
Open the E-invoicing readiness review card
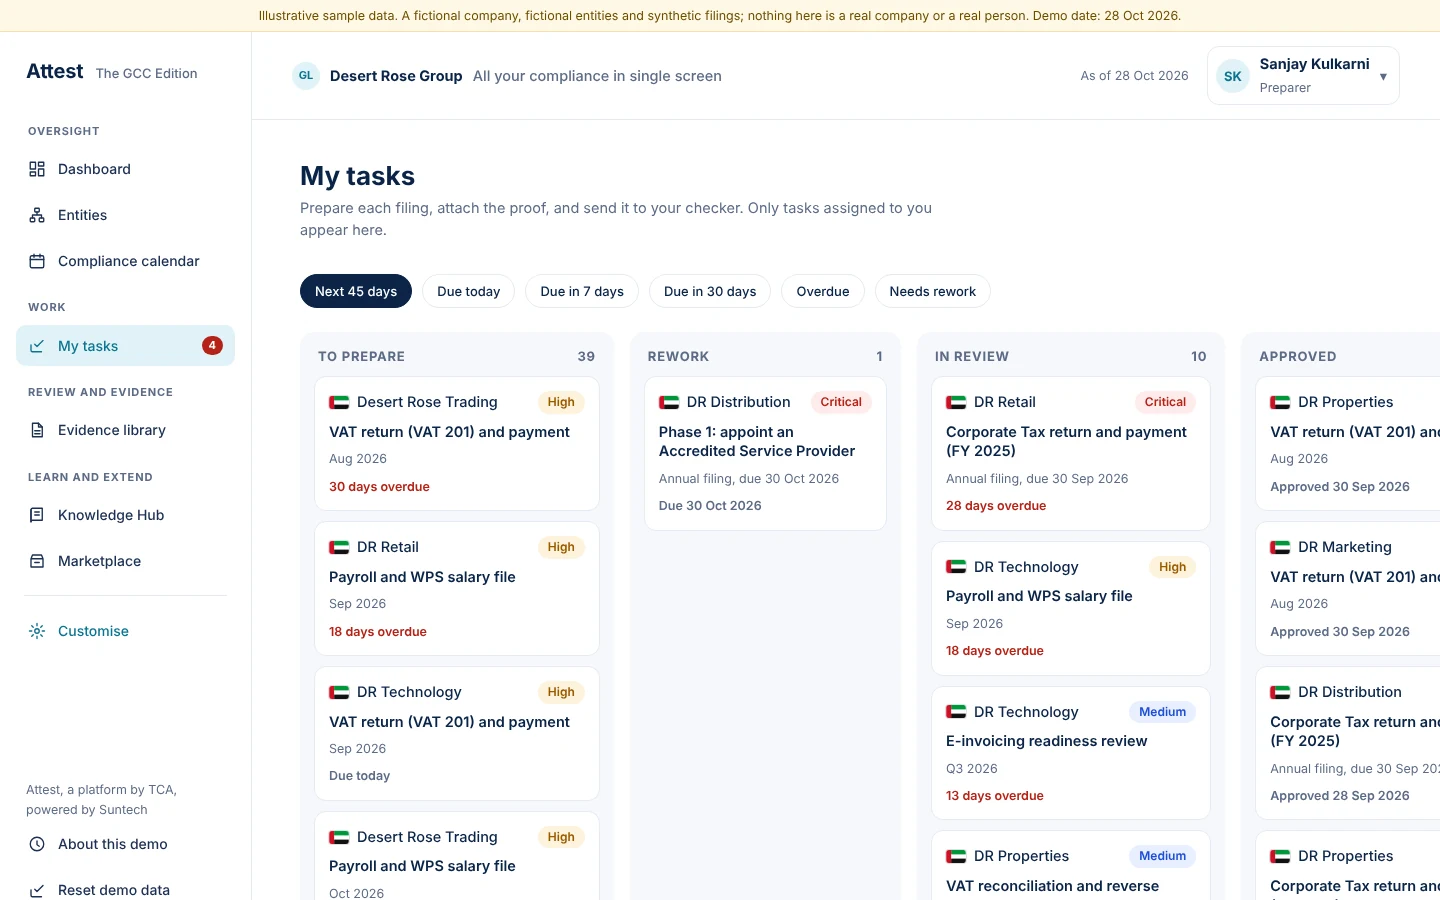[x=1071, y=753]
